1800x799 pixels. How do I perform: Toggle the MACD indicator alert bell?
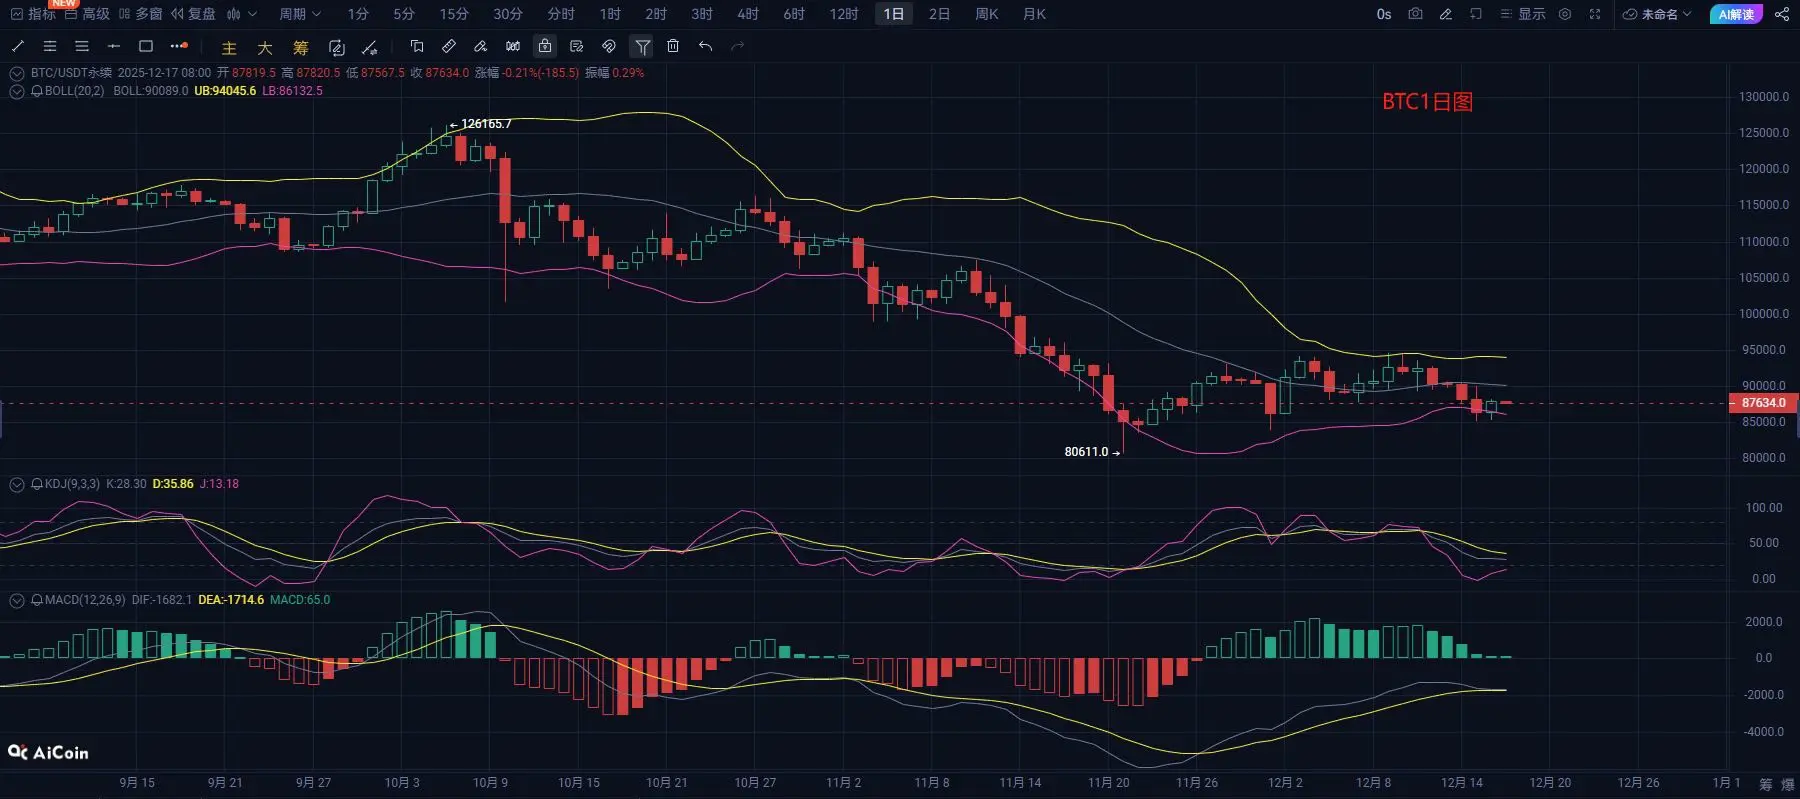(37, 600)
